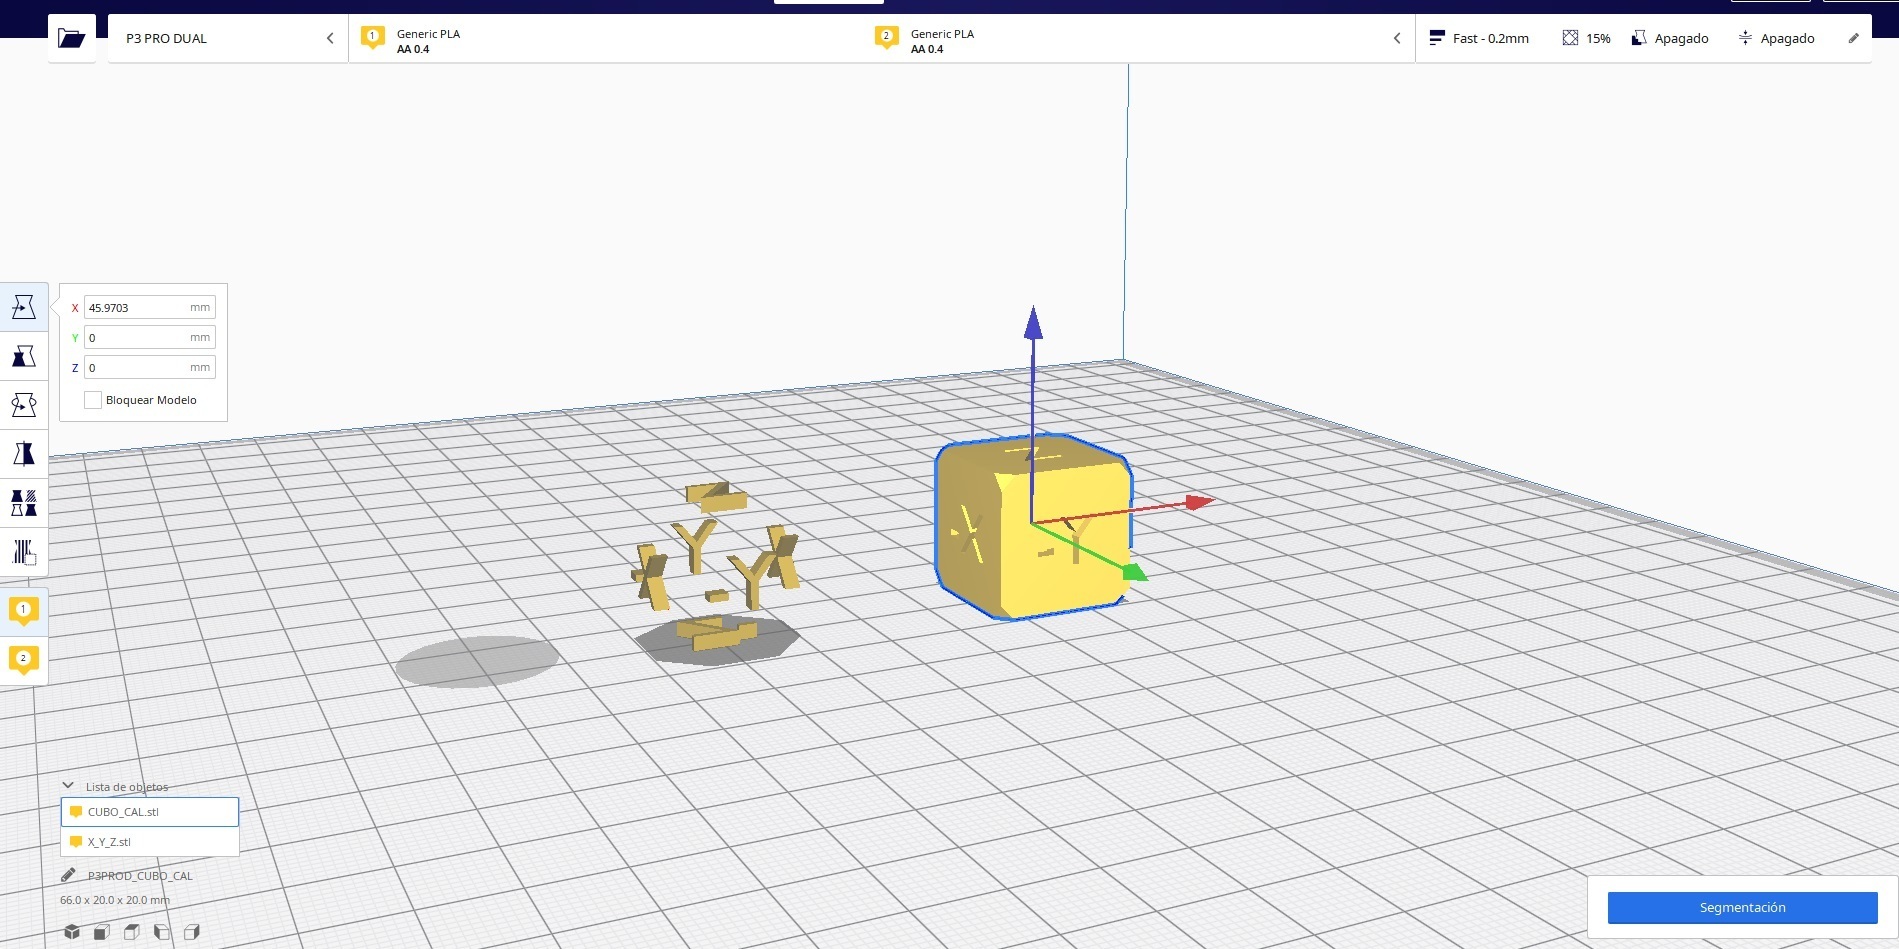Click the 66.0 x 20.0 x 20.0 mm dimensions
1899x949 pixels.
pos(115,900)
